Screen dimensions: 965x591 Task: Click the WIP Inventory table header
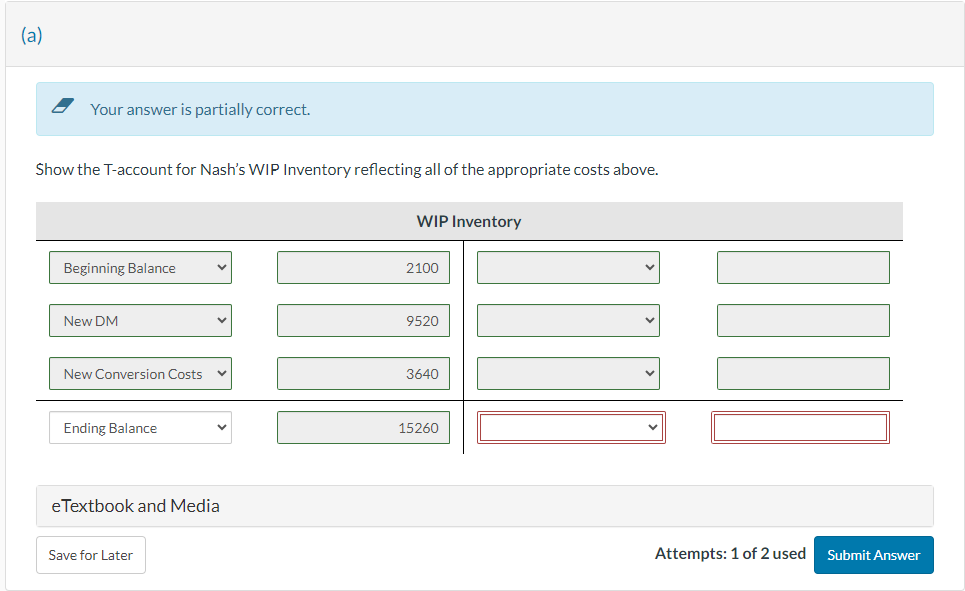[x=469, y=222]
